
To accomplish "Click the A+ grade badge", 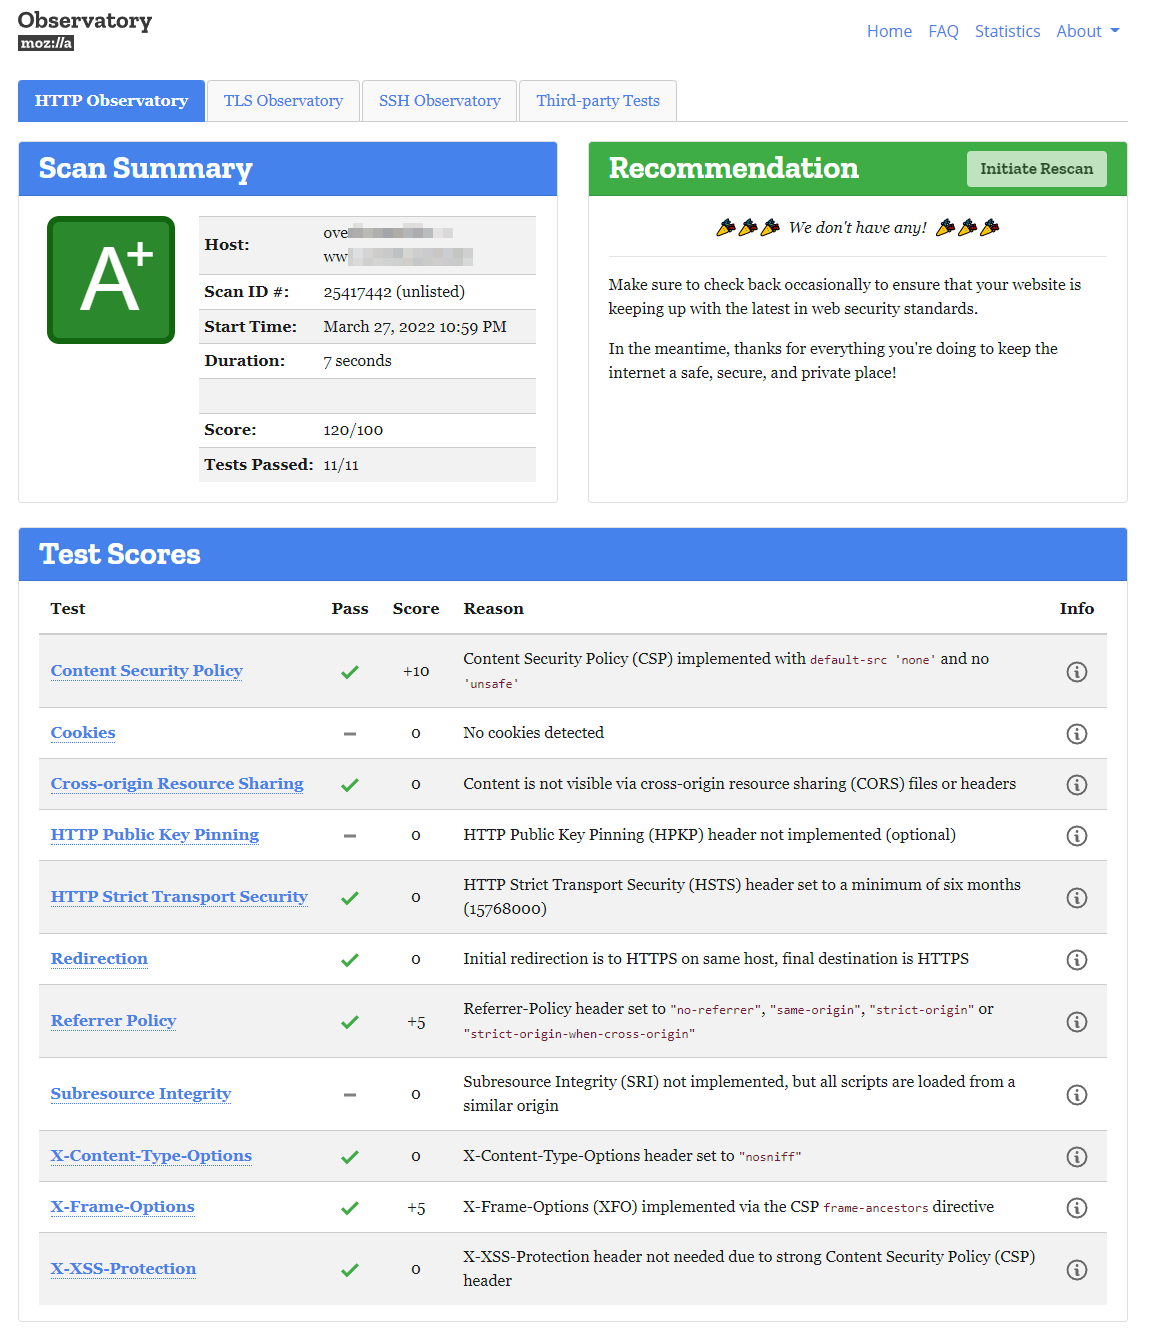I will click(x=111, y=280).
